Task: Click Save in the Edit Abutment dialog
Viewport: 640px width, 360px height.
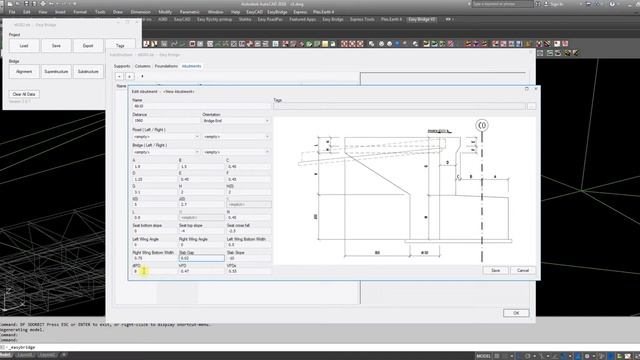Action: 496,270
